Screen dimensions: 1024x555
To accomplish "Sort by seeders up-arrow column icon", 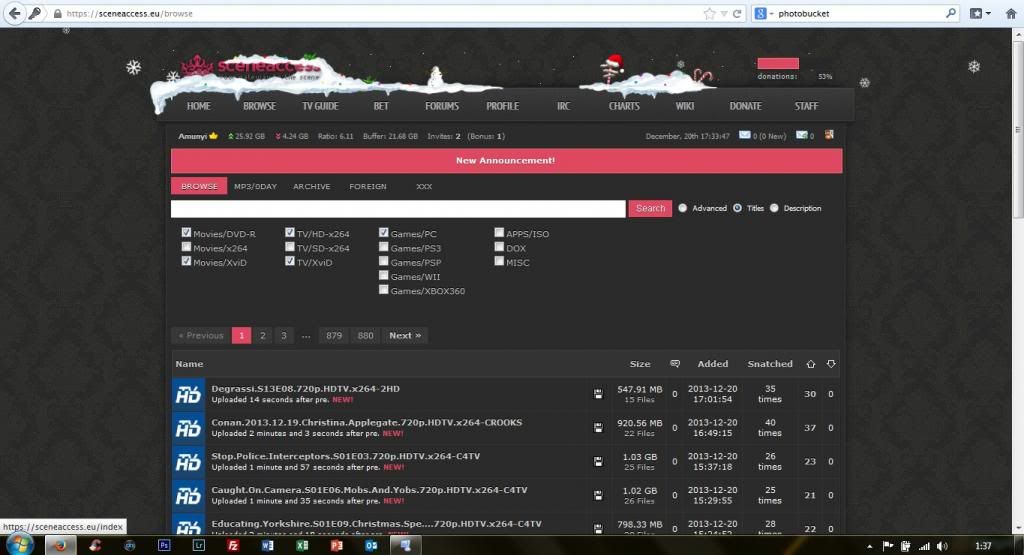I will pyautogui.click(x=810, y=364).
